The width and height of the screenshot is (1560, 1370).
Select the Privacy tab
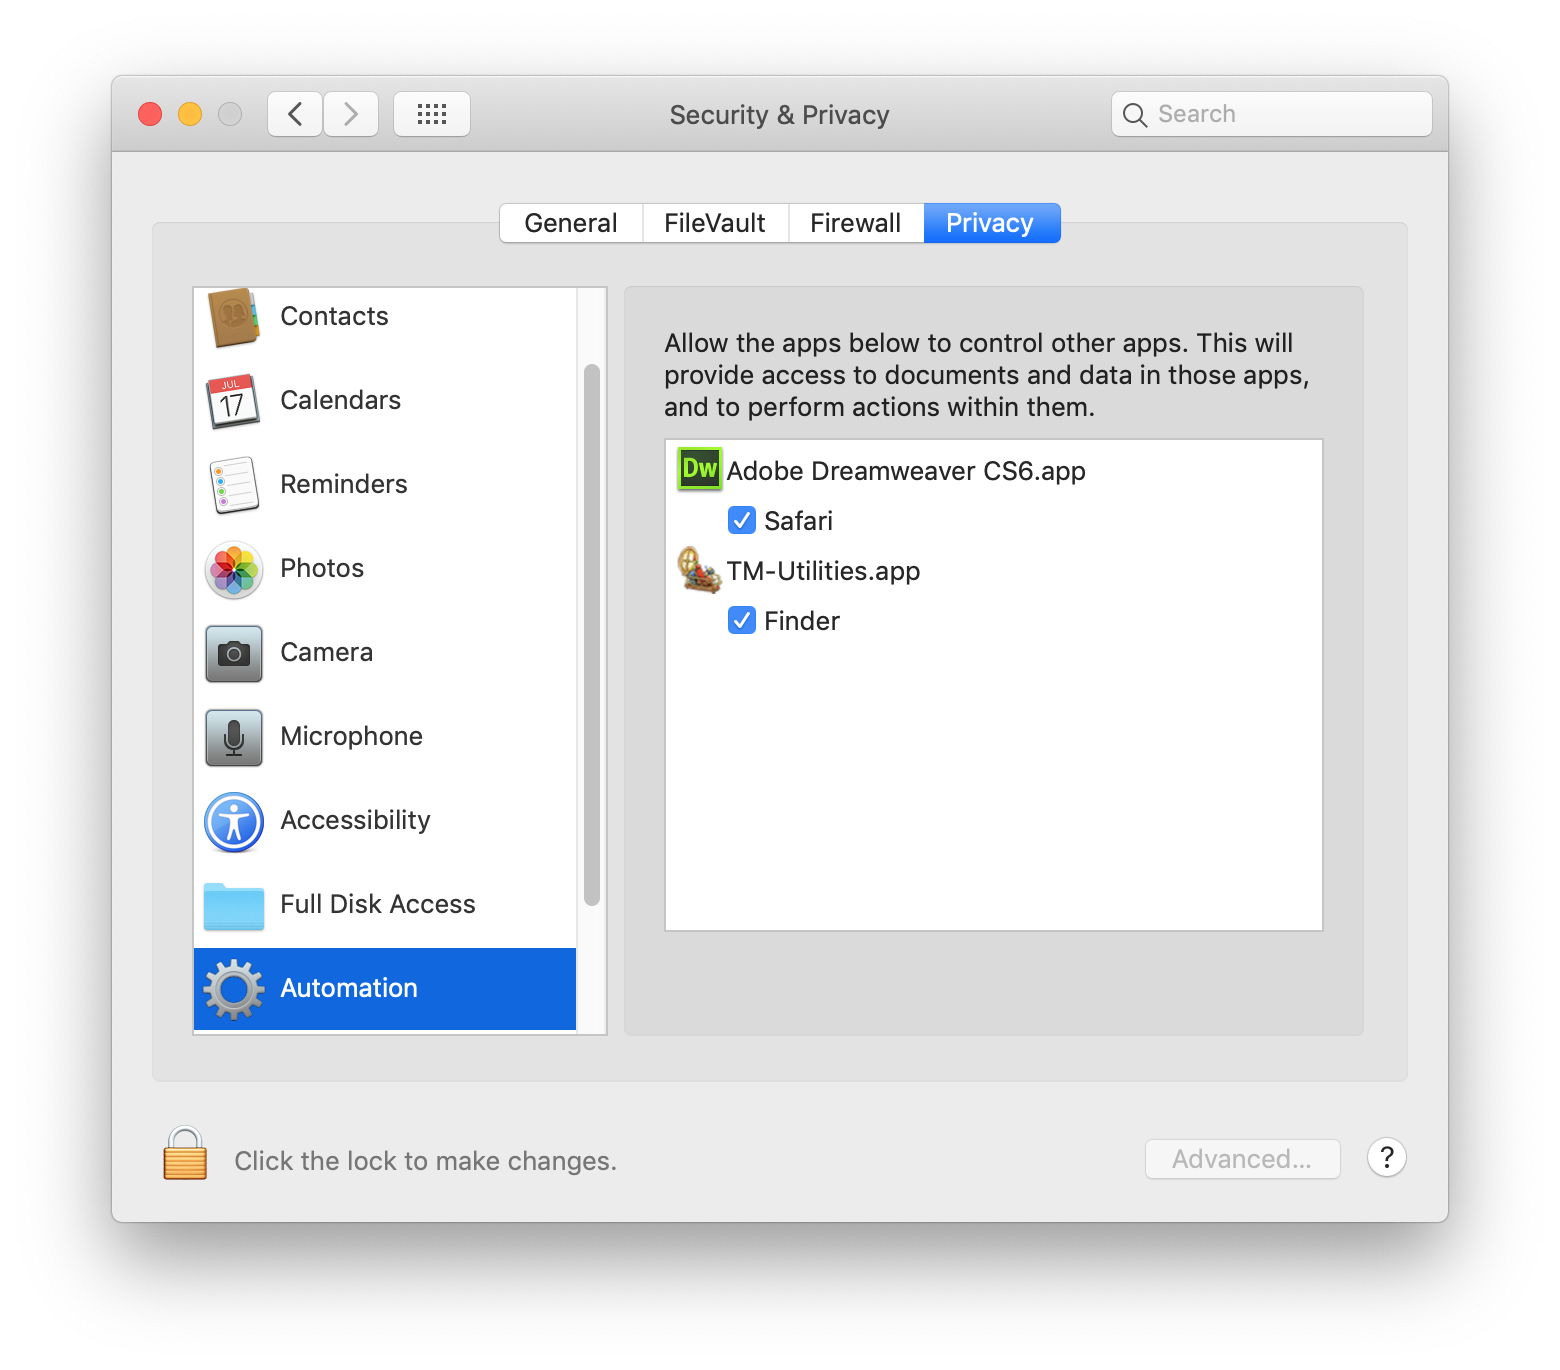click(991, 223)
